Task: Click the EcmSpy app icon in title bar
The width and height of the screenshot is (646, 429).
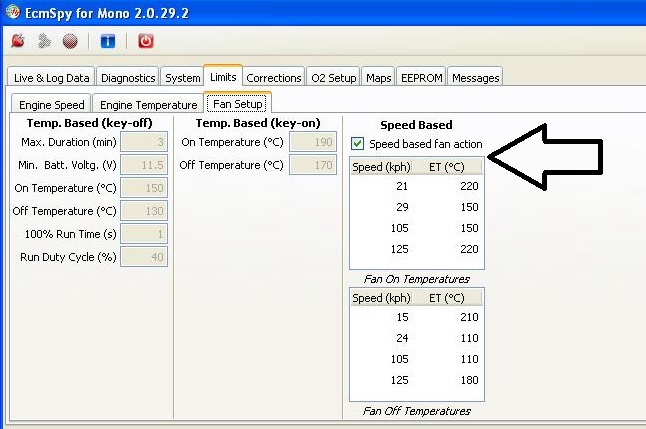Action: pyautogui.click(x=11, y=11)
